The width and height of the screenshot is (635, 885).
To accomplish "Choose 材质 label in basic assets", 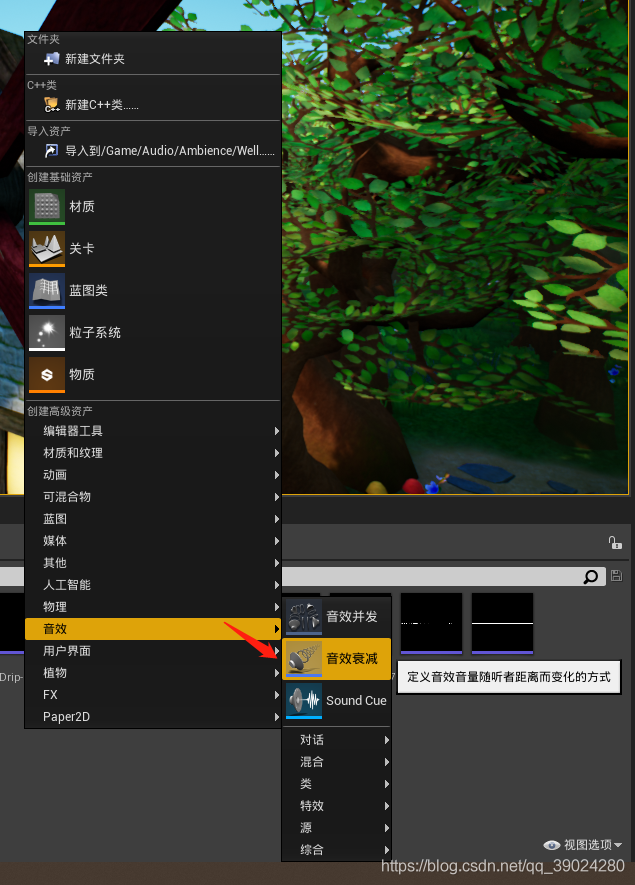I will [x=82, y=207].
